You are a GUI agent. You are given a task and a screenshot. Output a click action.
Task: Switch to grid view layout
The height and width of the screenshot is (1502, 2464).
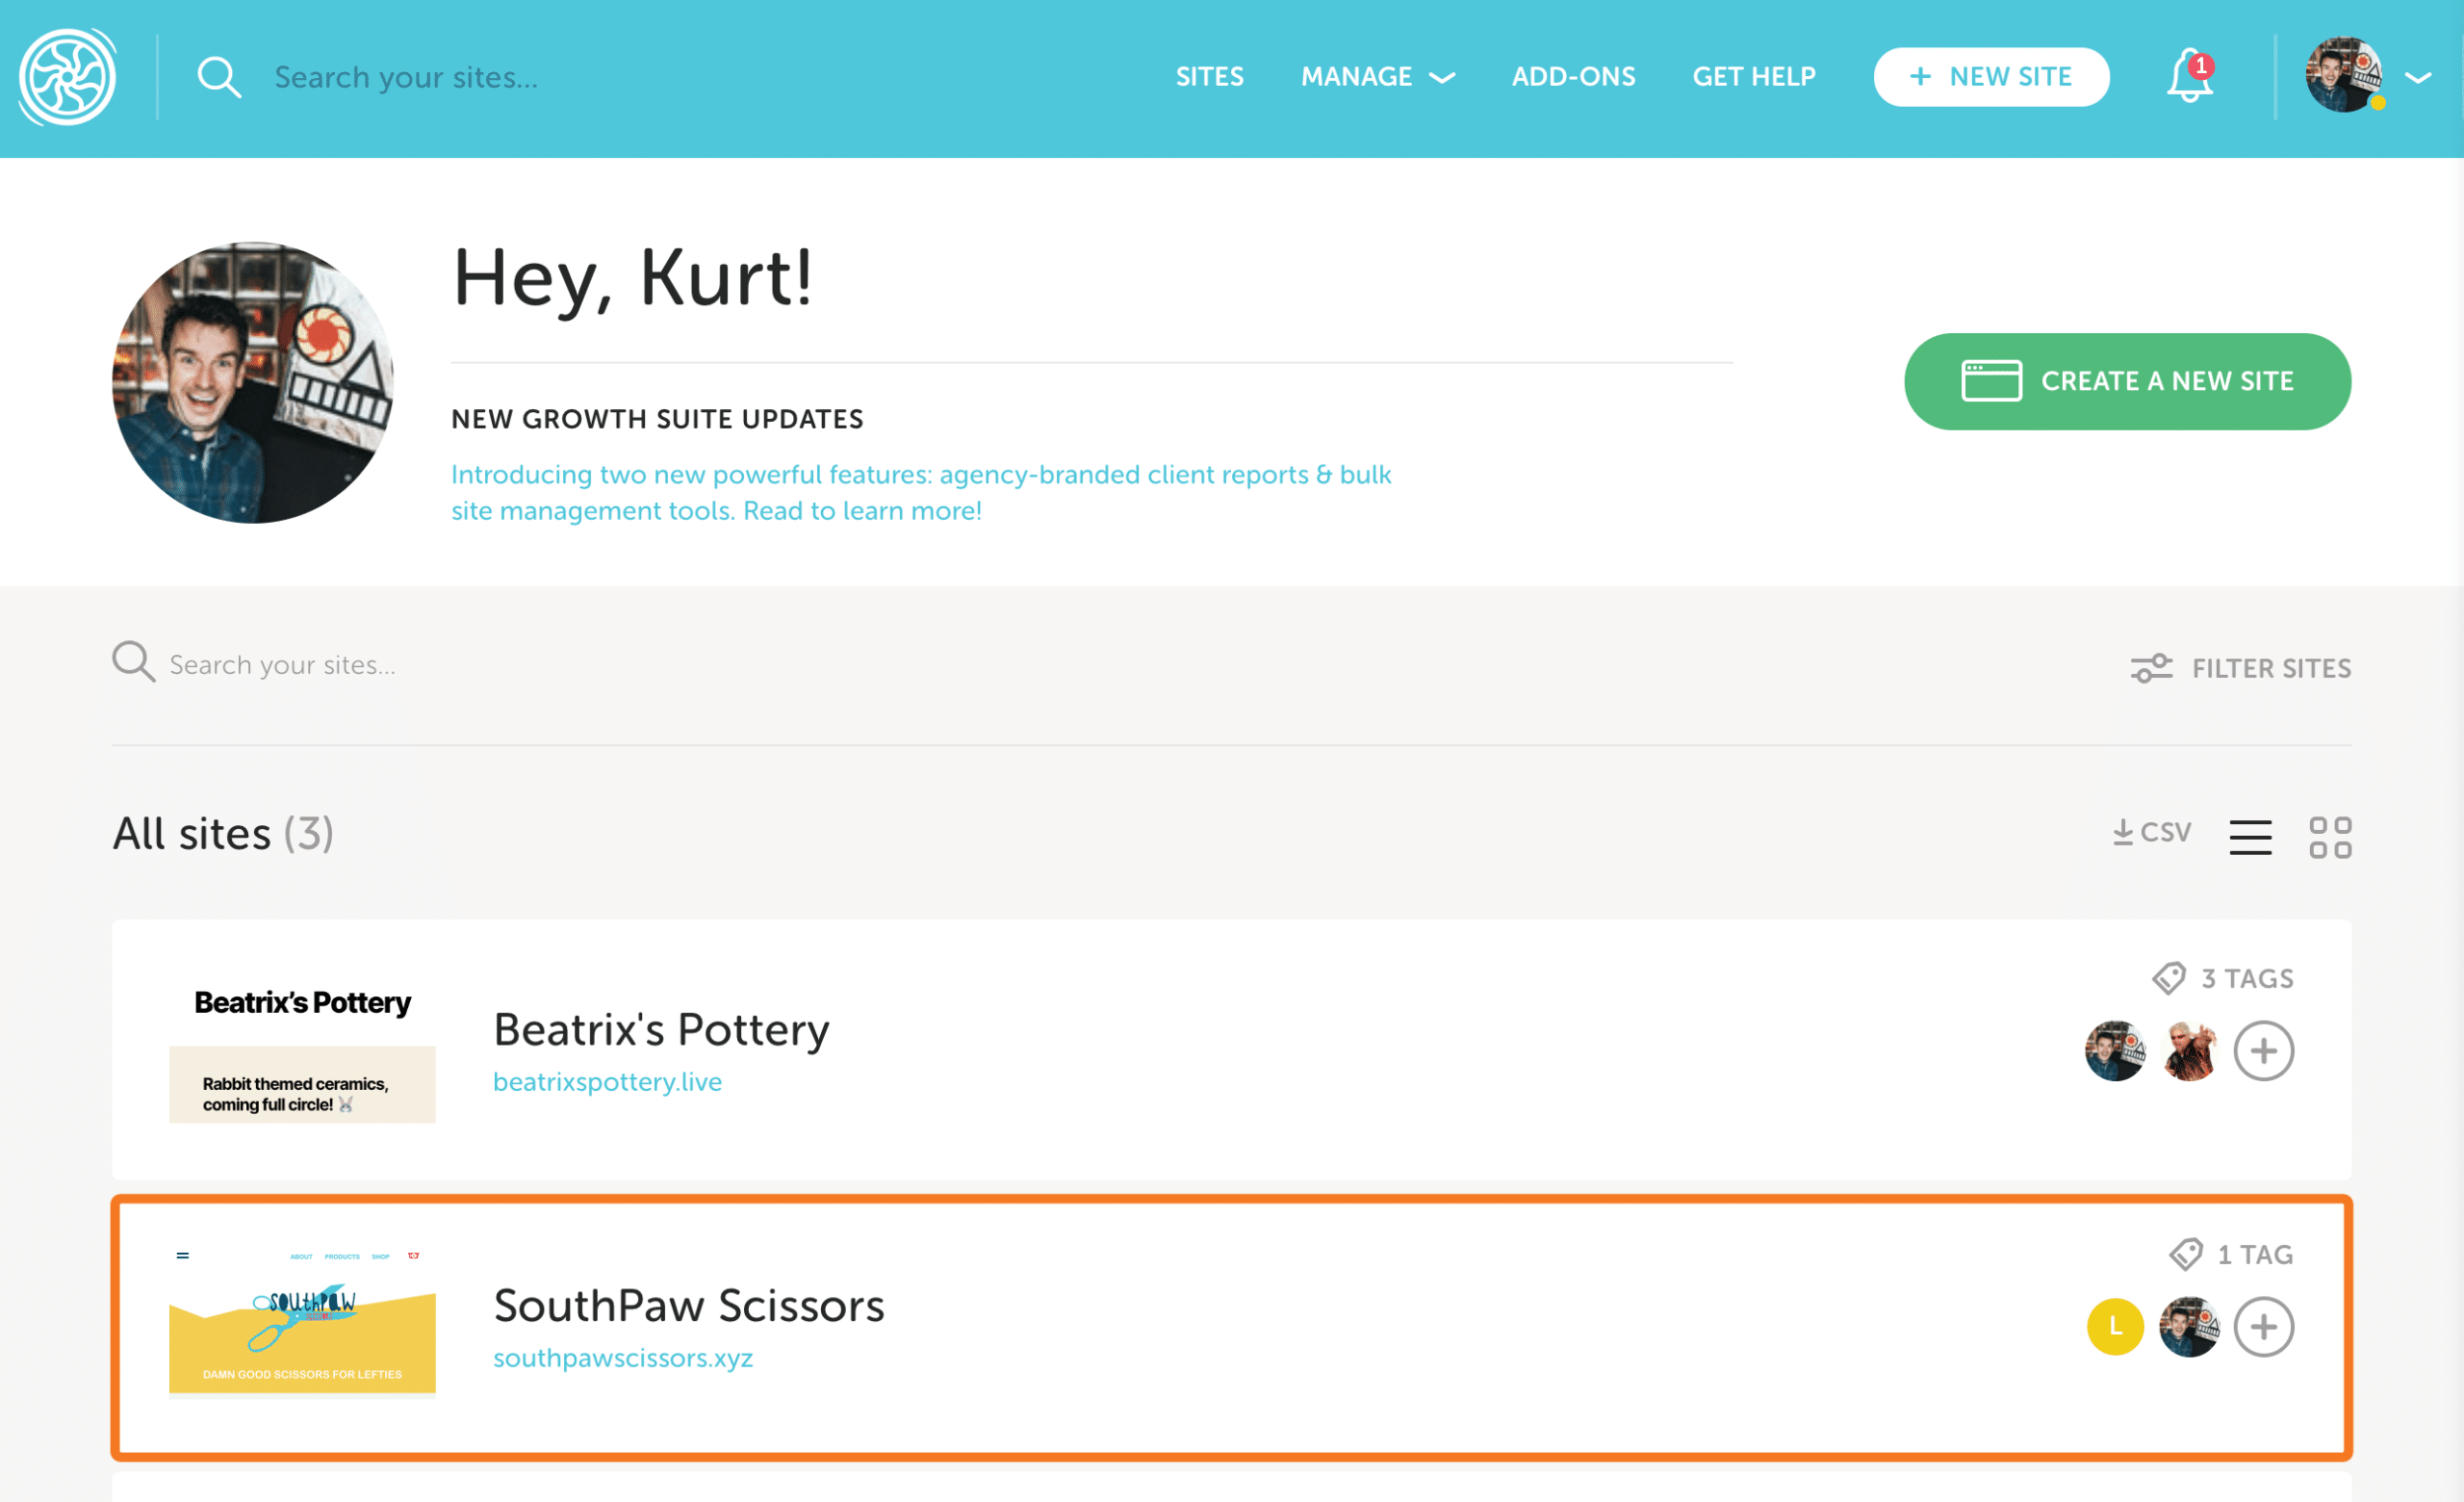[2329, 837]
